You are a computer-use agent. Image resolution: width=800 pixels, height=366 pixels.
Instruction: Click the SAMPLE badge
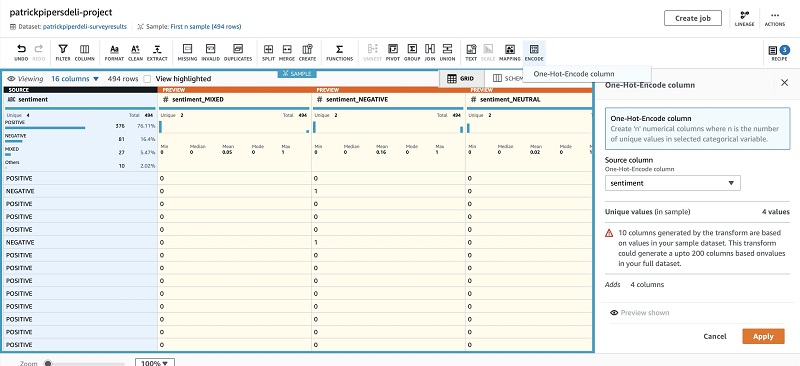tap(297, 74)
